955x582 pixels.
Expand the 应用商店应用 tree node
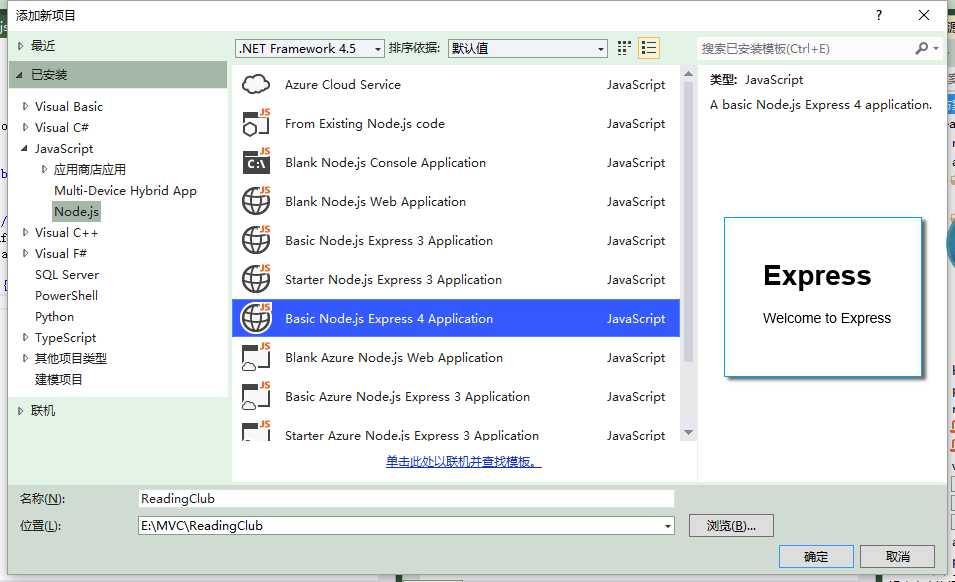(x=44, y=169)
